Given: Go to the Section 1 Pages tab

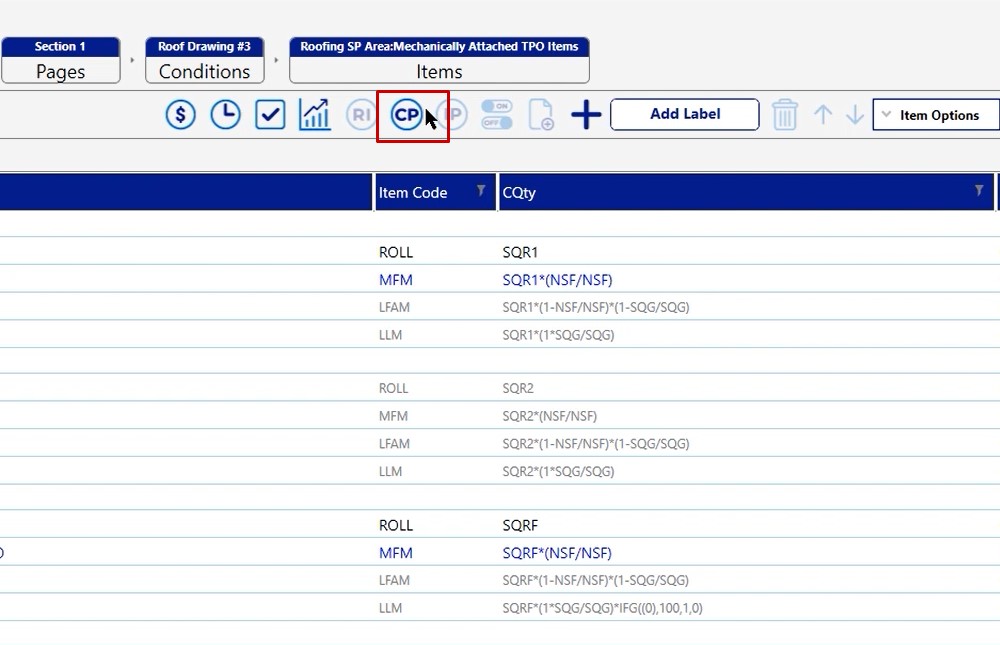Looking at the screenshot, I should tap(60, 61).
